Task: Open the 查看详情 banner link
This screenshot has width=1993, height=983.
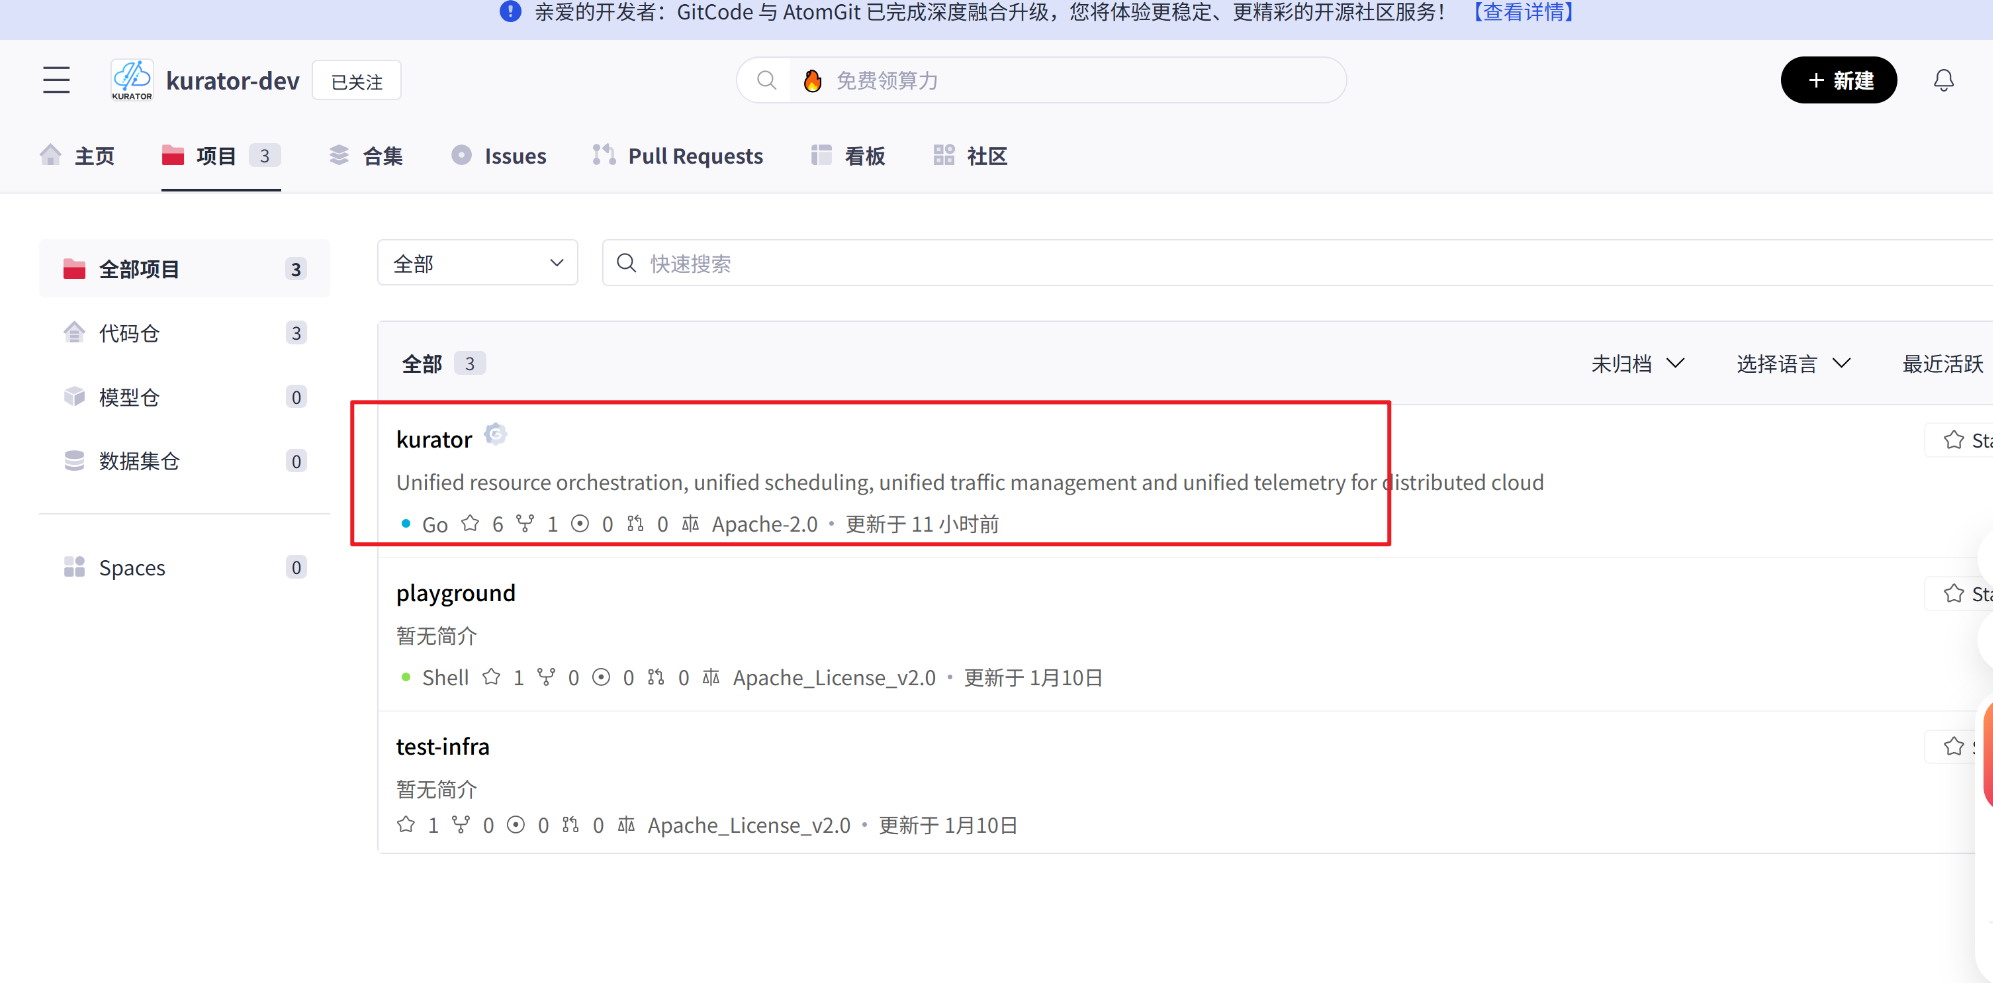Action: tap(1523, 12)
